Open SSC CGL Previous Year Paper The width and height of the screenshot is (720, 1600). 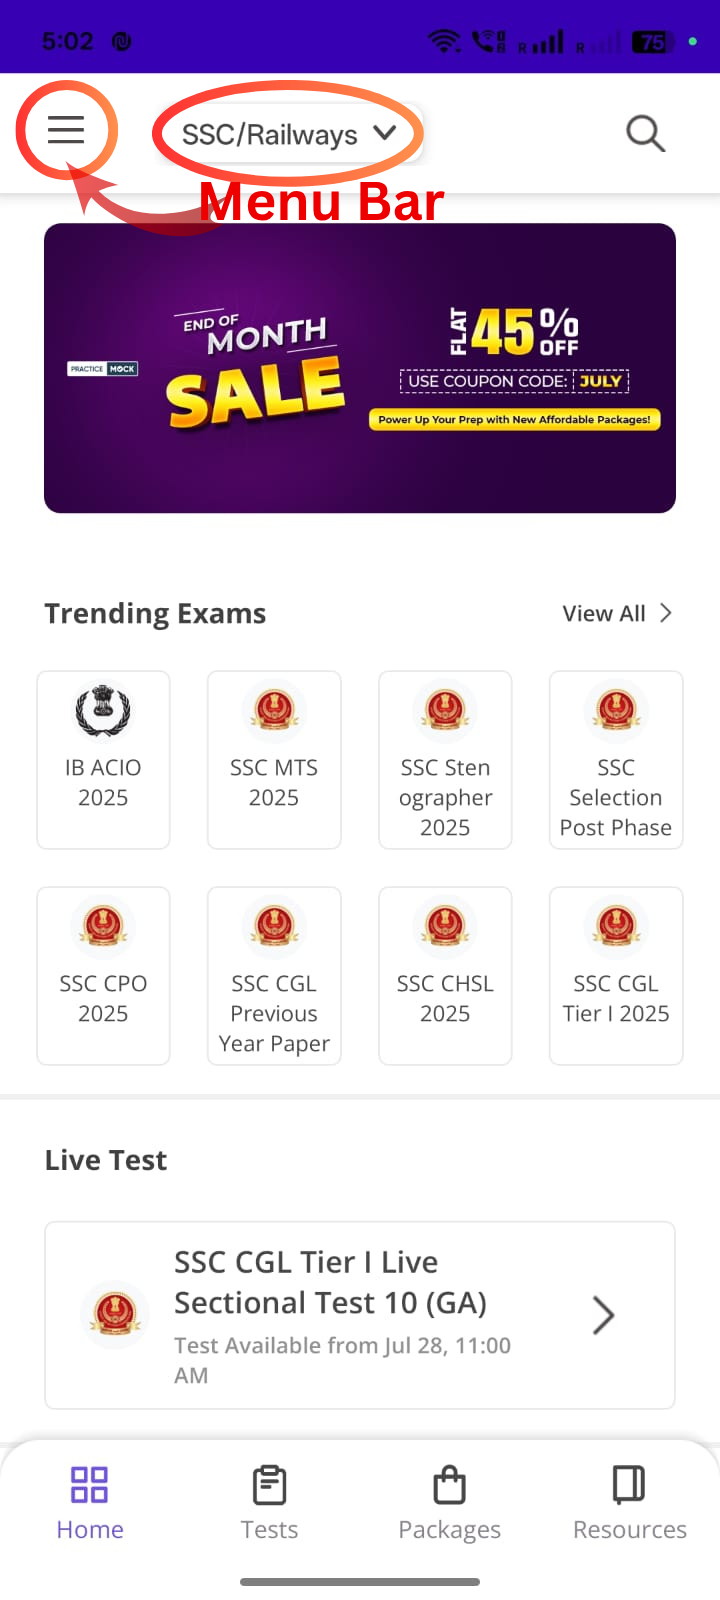point(274,976)
